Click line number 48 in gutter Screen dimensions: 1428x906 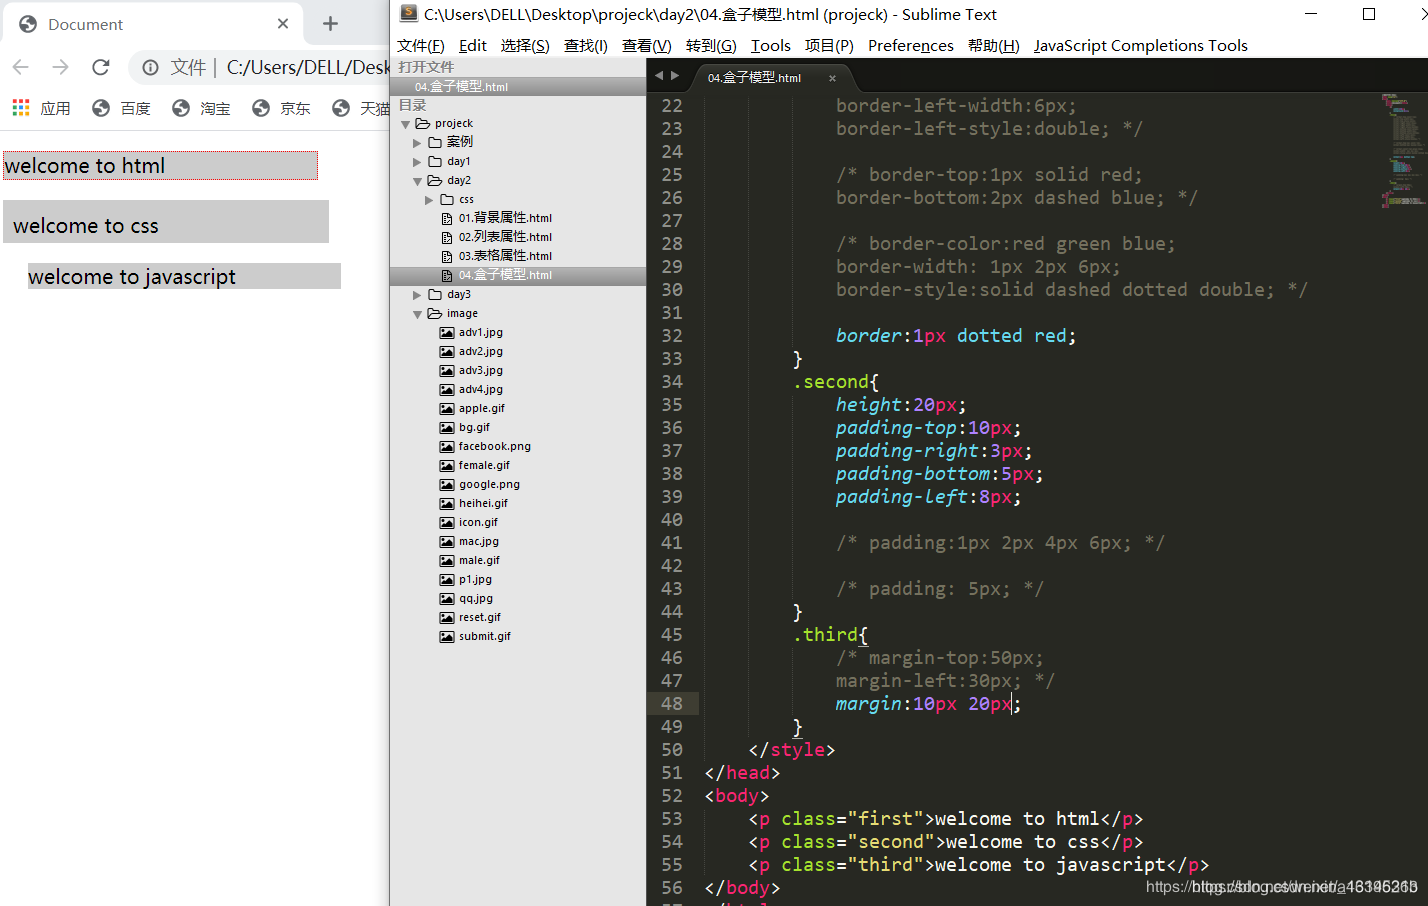pyautogui.click(x=672, y=704)
